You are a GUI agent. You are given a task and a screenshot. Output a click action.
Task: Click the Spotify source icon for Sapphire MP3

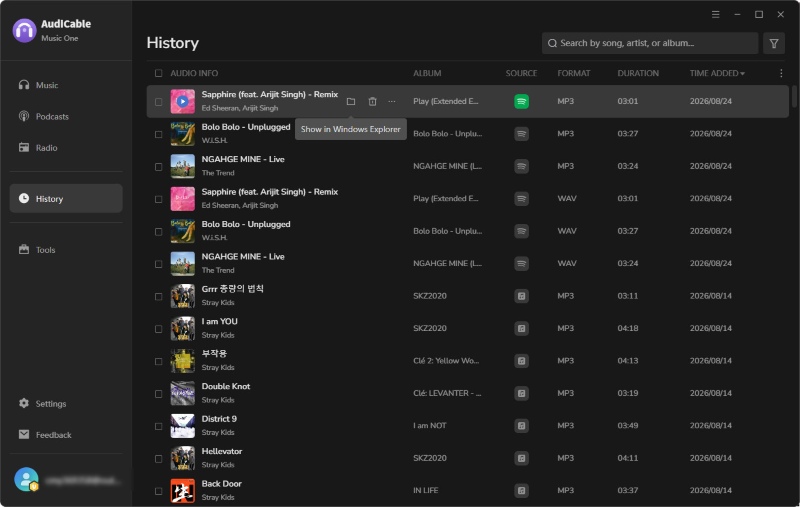[521, 102]
